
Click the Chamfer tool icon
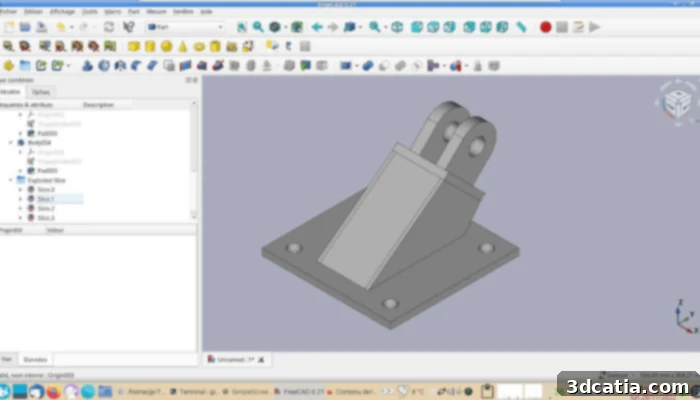(x=152, y=66)
